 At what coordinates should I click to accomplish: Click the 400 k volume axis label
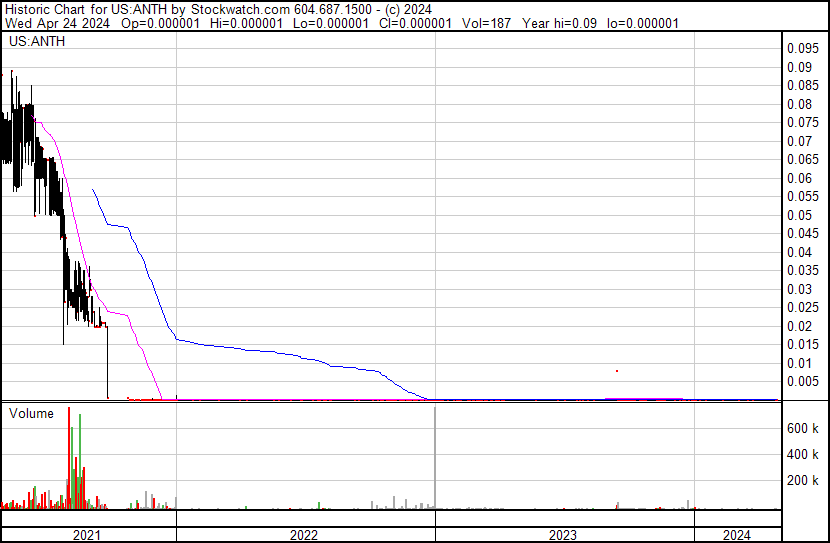[804, 455]
